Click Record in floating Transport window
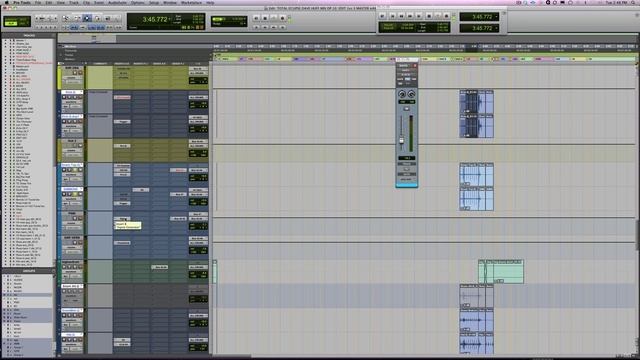The height and width of the screenshot is (360, 640). [x=447, y=16]
